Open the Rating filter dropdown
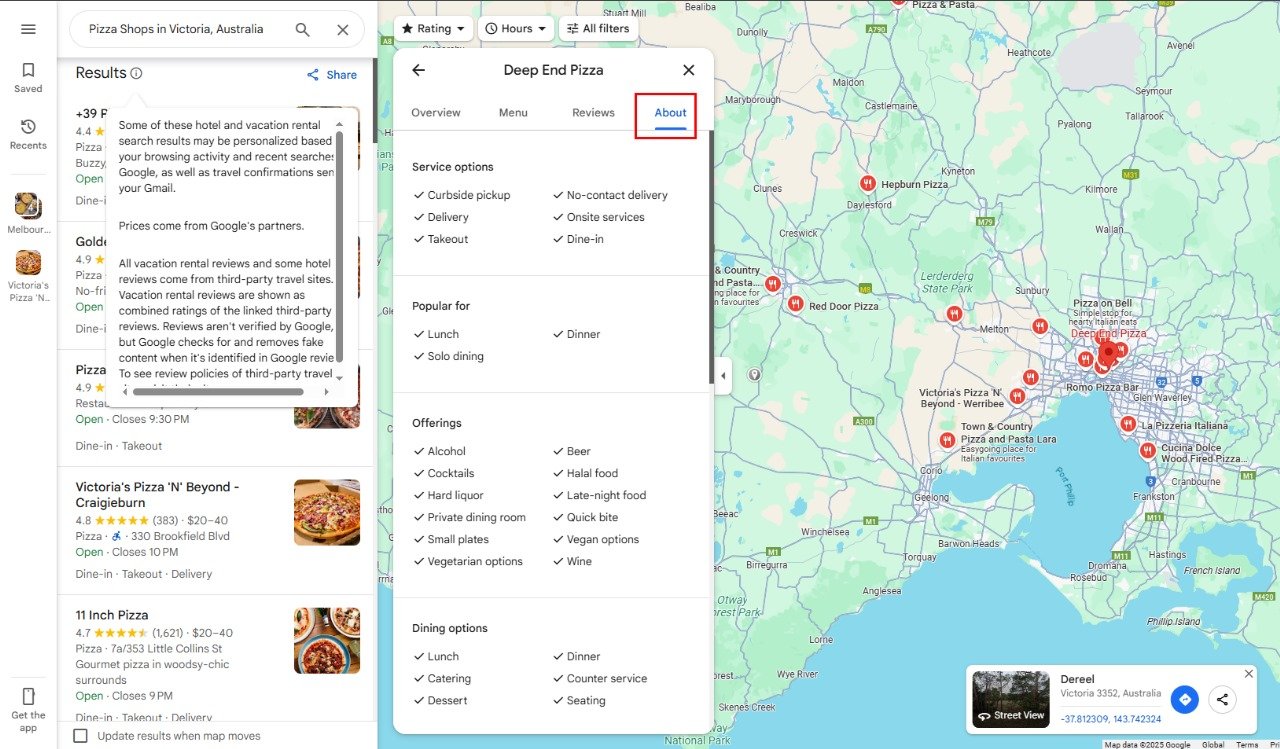The width and height of the screenshot is (1280, 749). point(433,29)
